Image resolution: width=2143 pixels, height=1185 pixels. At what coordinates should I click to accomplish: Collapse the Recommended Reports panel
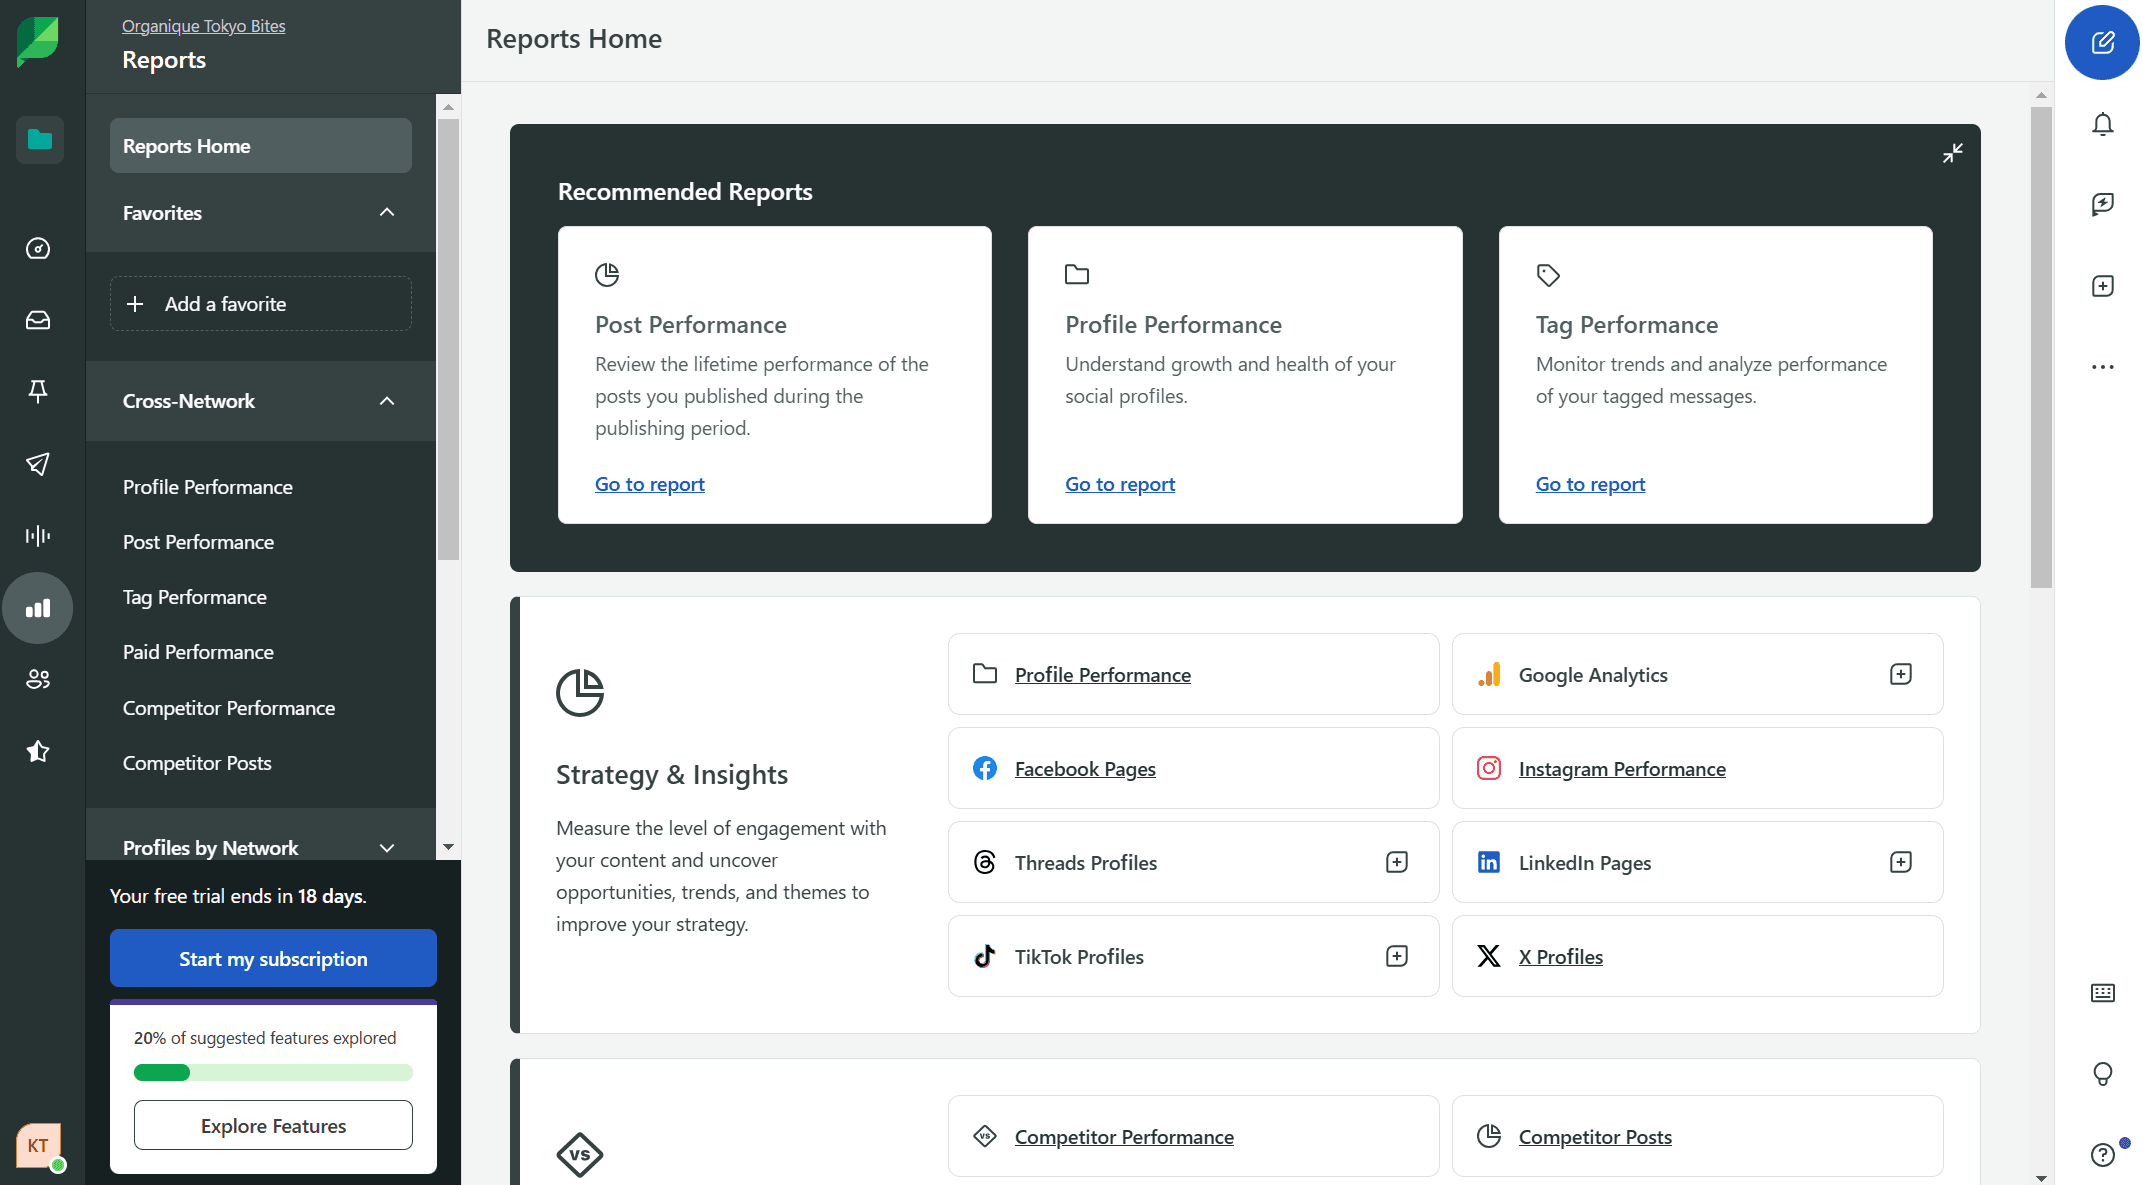(1952, 153)
